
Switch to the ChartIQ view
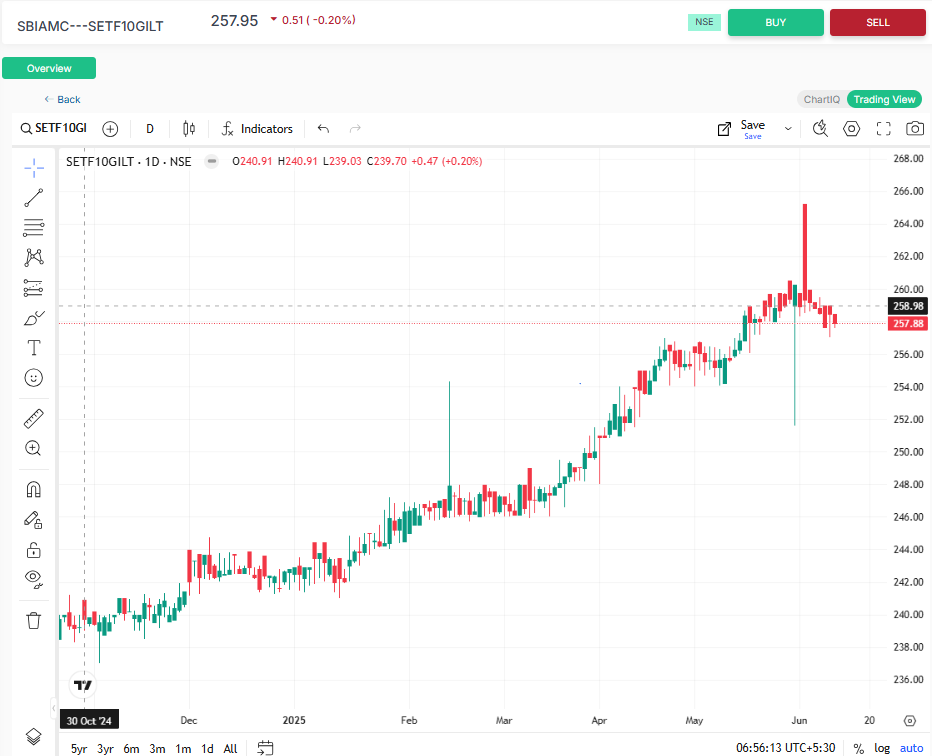point(821,99)
